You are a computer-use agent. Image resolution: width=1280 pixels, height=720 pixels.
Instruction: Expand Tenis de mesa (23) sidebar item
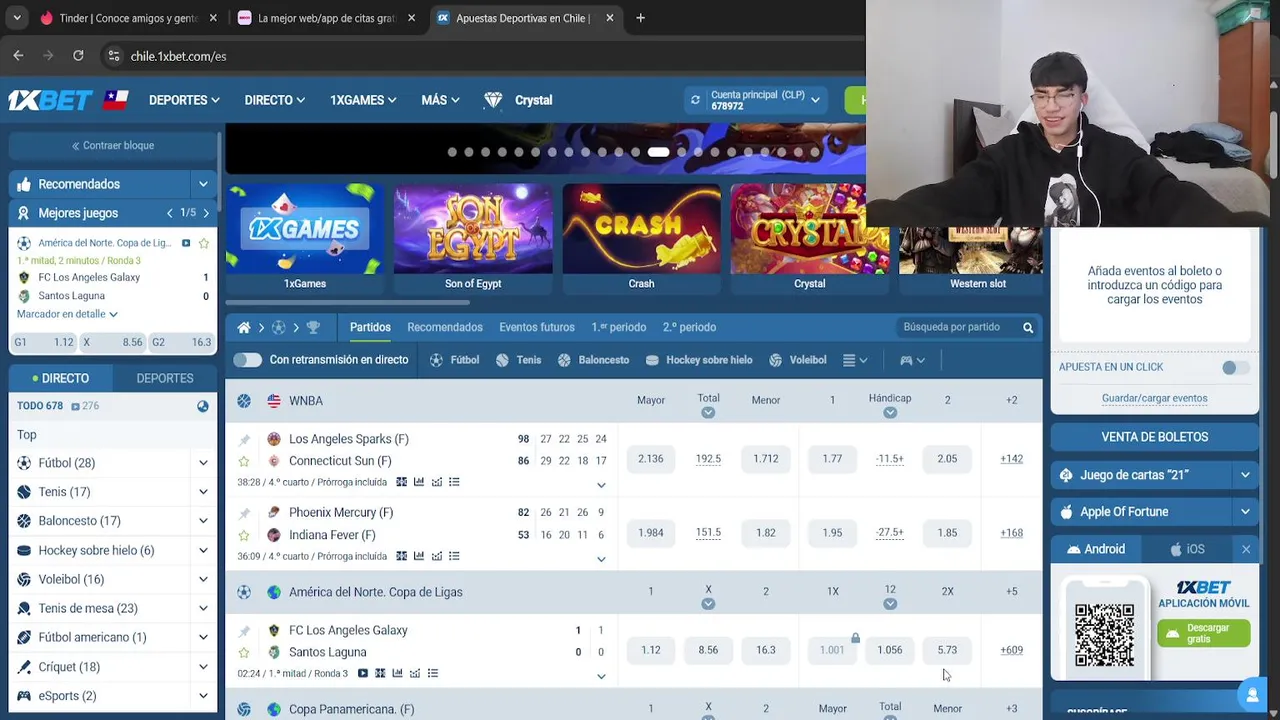coord(203,608)
